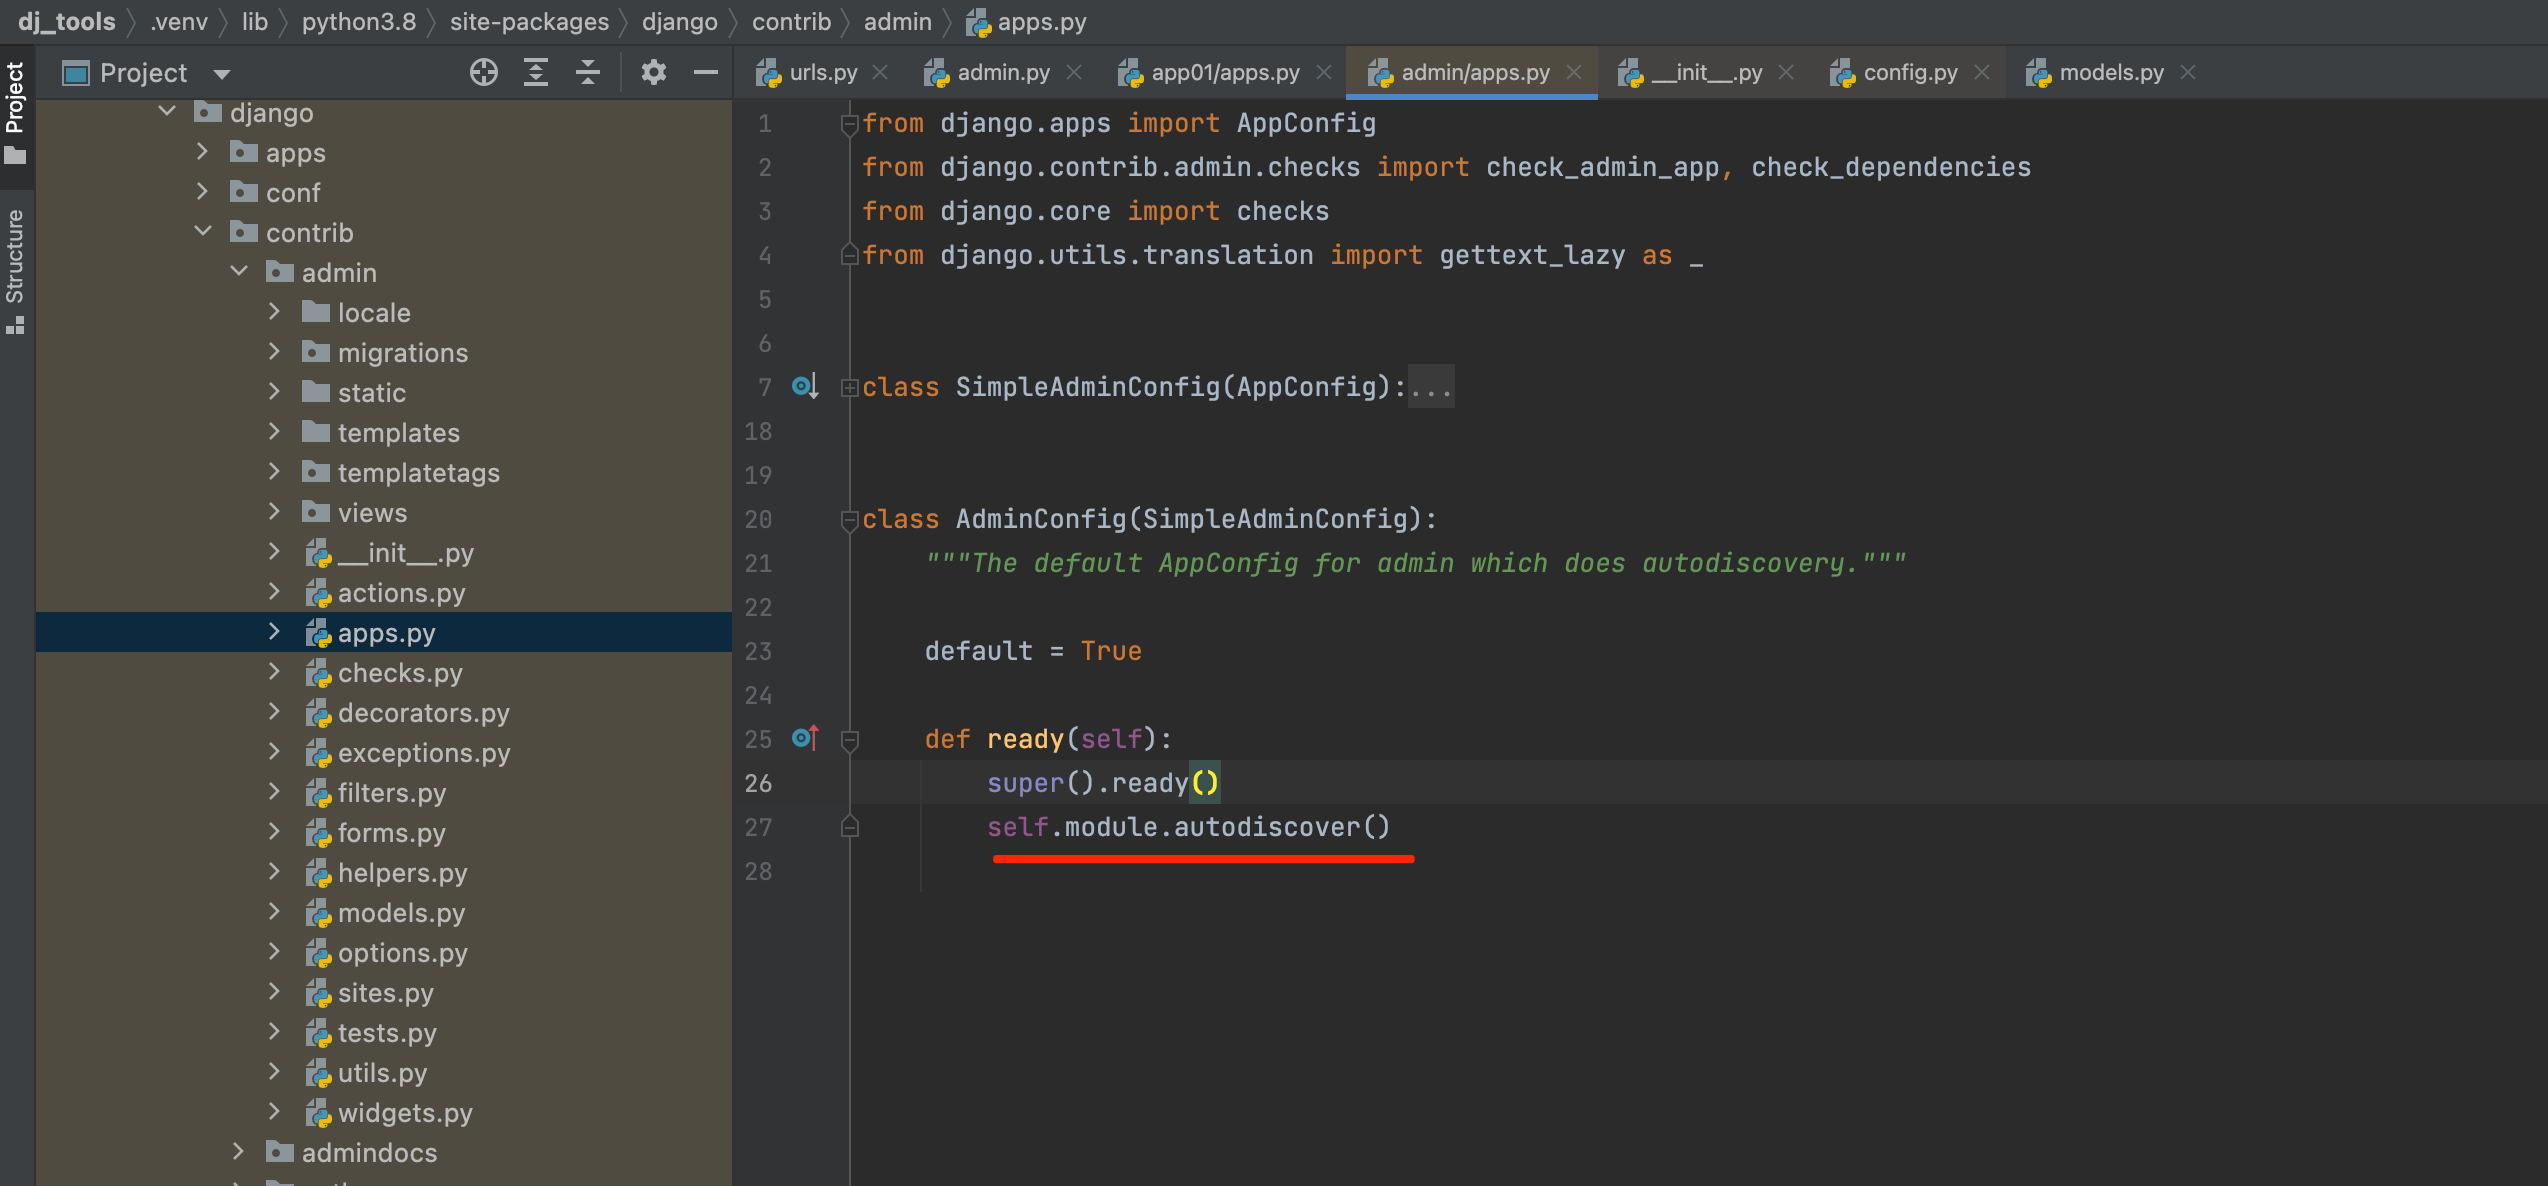Screen dimensions: 2548x1186
Task: Select utils.py in project tree
Action: click(383, 1072)
